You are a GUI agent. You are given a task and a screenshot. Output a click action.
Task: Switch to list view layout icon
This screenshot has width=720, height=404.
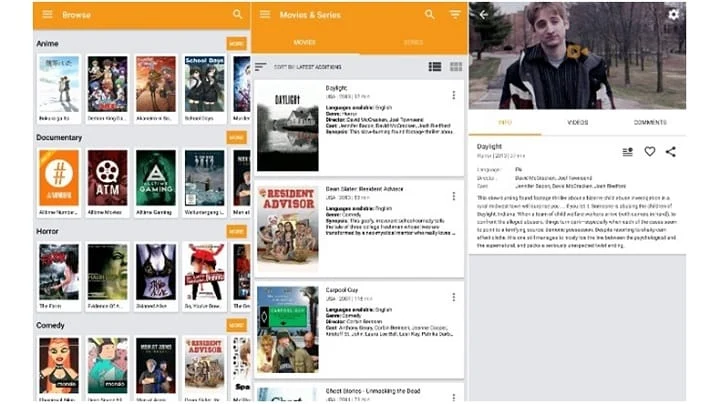coord(435,67)
